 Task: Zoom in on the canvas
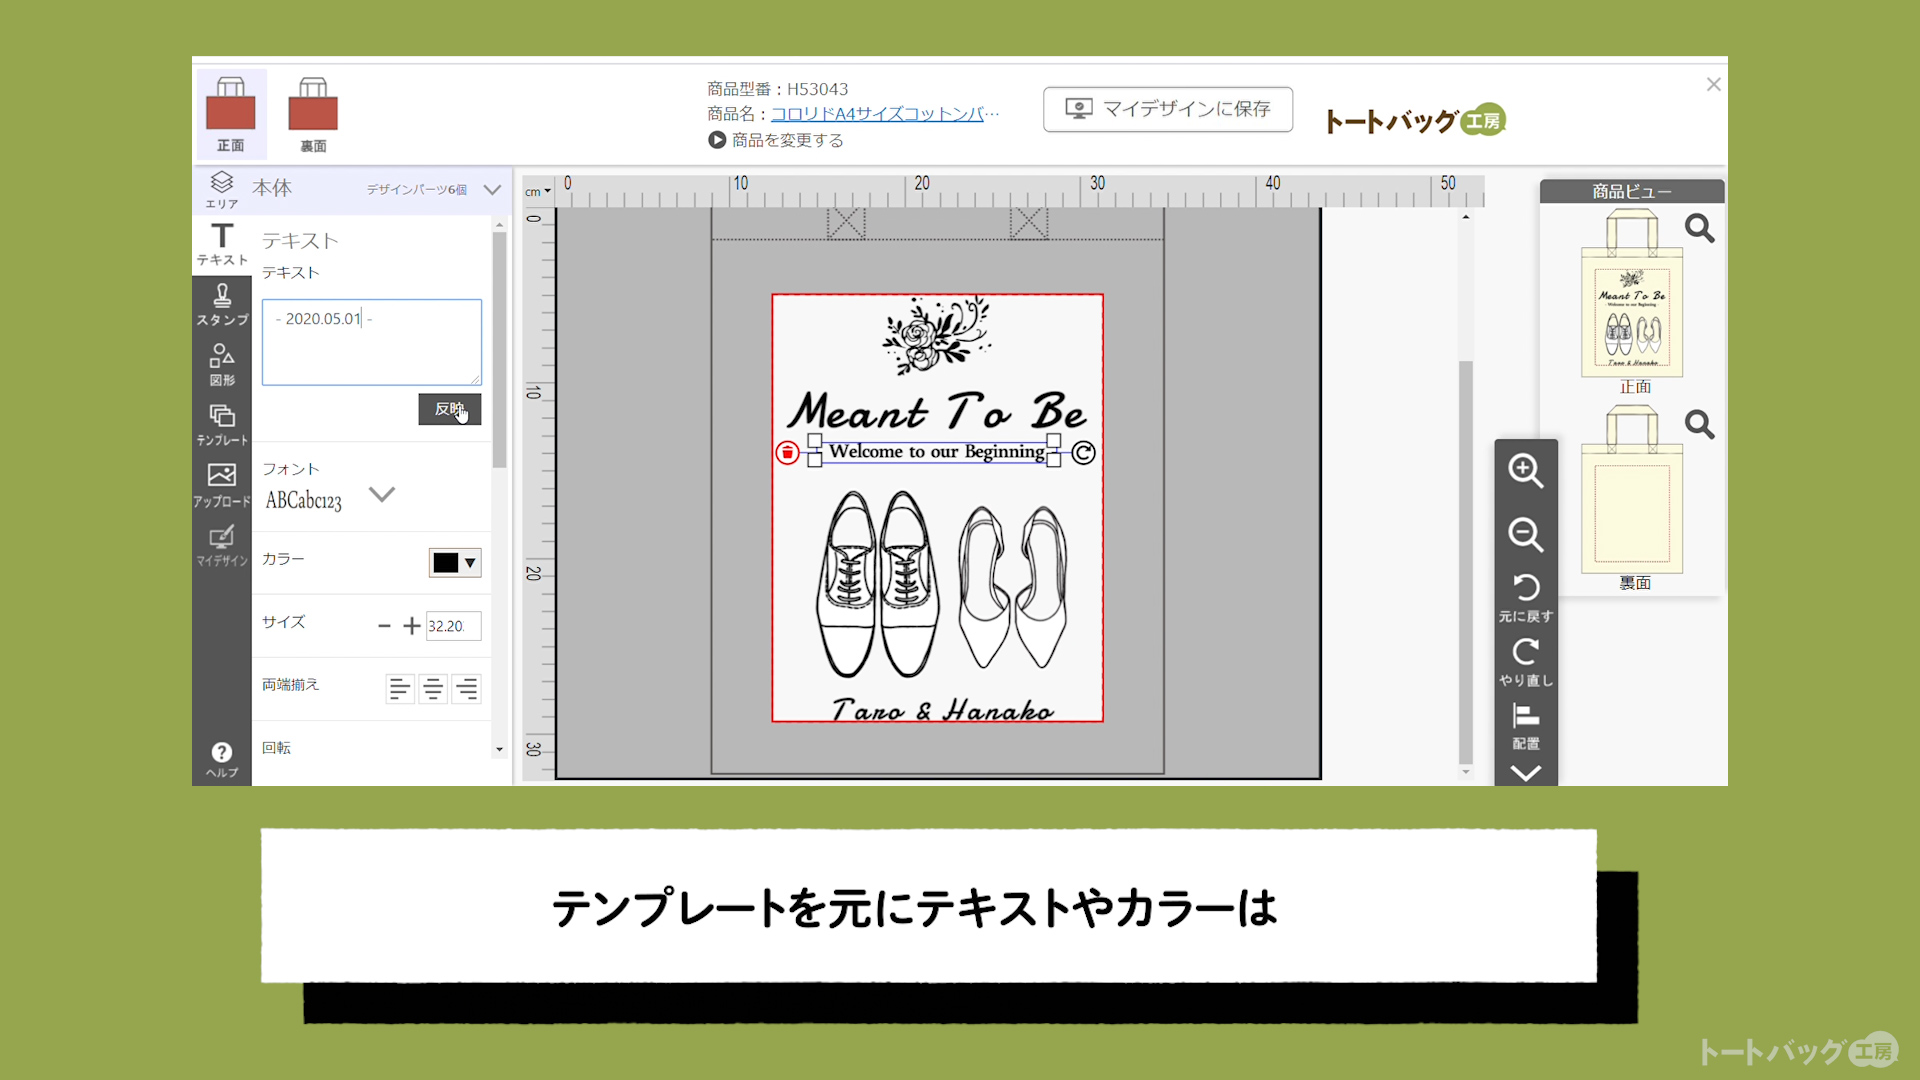tap(1526, 471)
